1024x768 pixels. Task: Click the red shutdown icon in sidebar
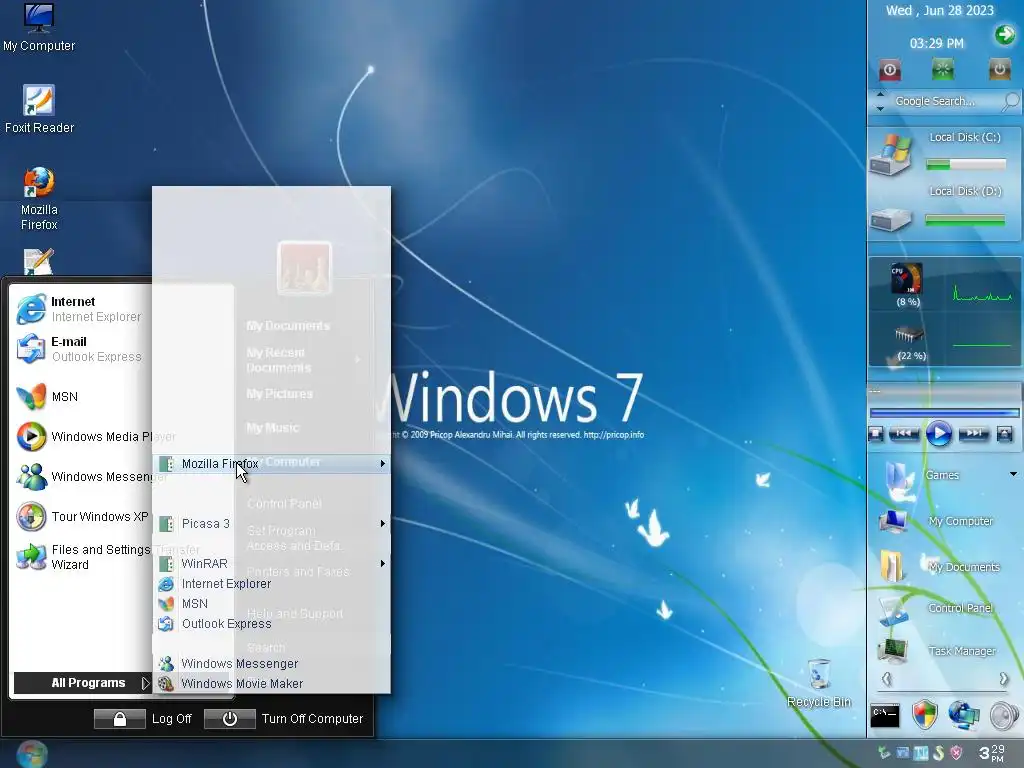pos(889,70)
